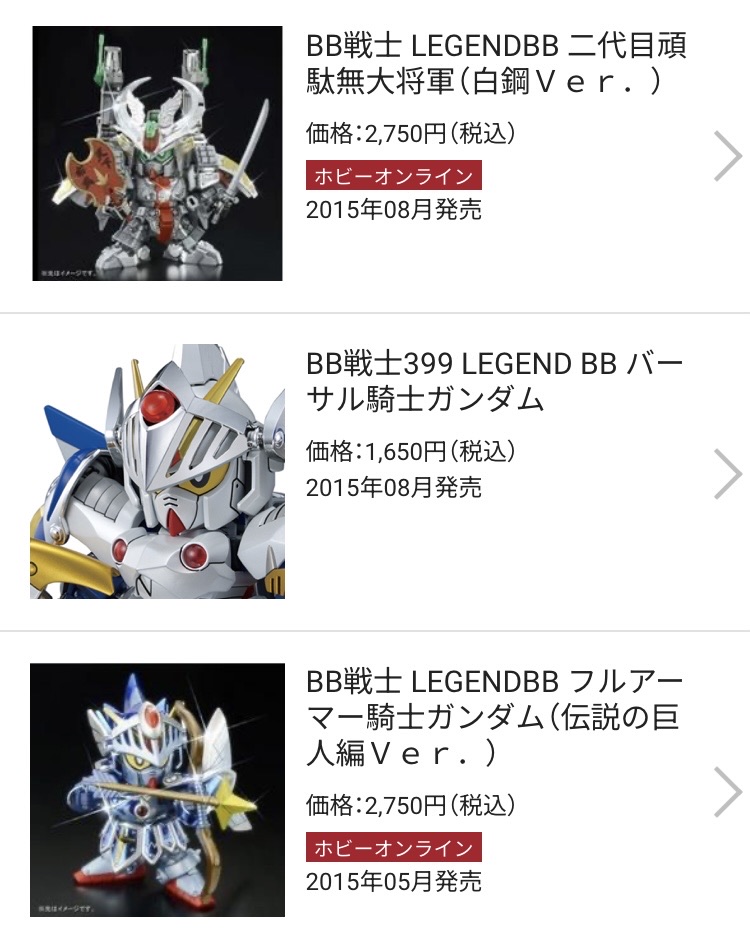Select 2,750円 price of フルアーマー騎士ガンダム
The image size is (750, 943).
tap(405, 805)
